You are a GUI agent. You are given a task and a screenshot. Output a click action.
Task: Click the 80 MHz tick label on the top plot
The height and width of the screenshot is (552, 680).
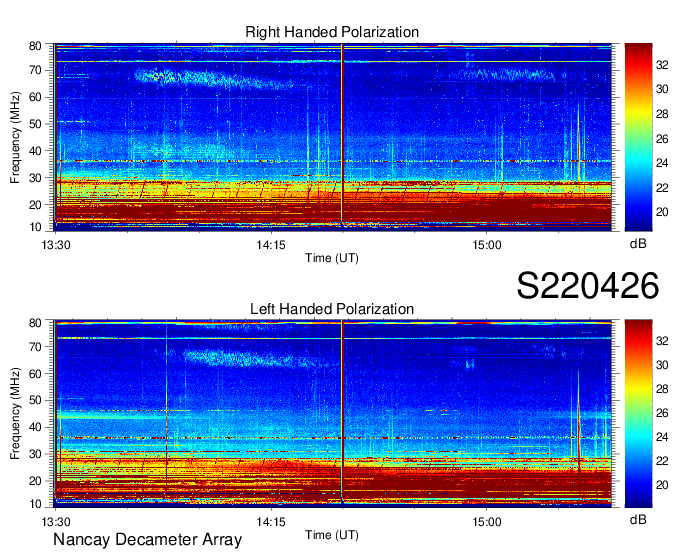36,46
